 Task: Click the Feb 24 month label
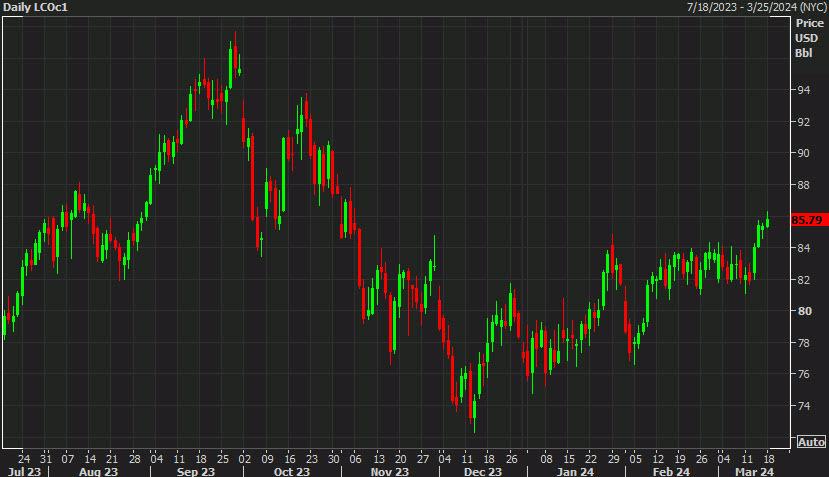pyautogui.click(x=671, y=471)
